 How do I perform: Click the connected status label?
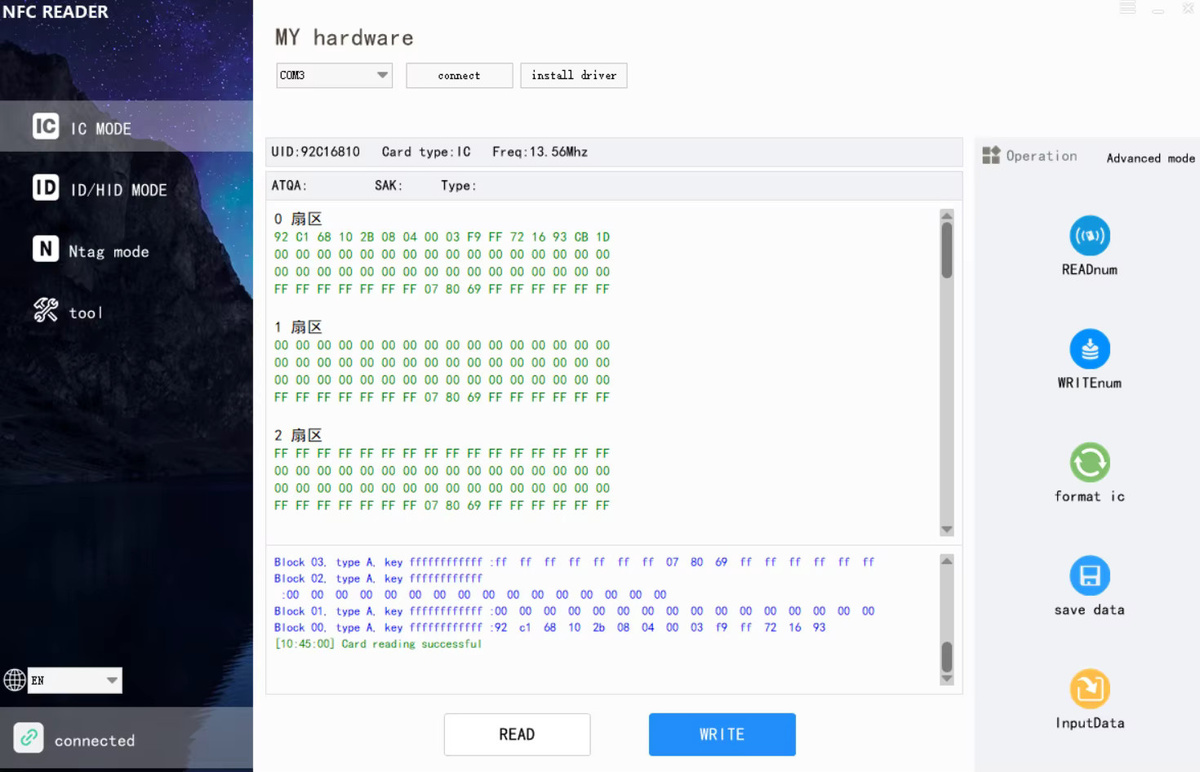point(95,741)
